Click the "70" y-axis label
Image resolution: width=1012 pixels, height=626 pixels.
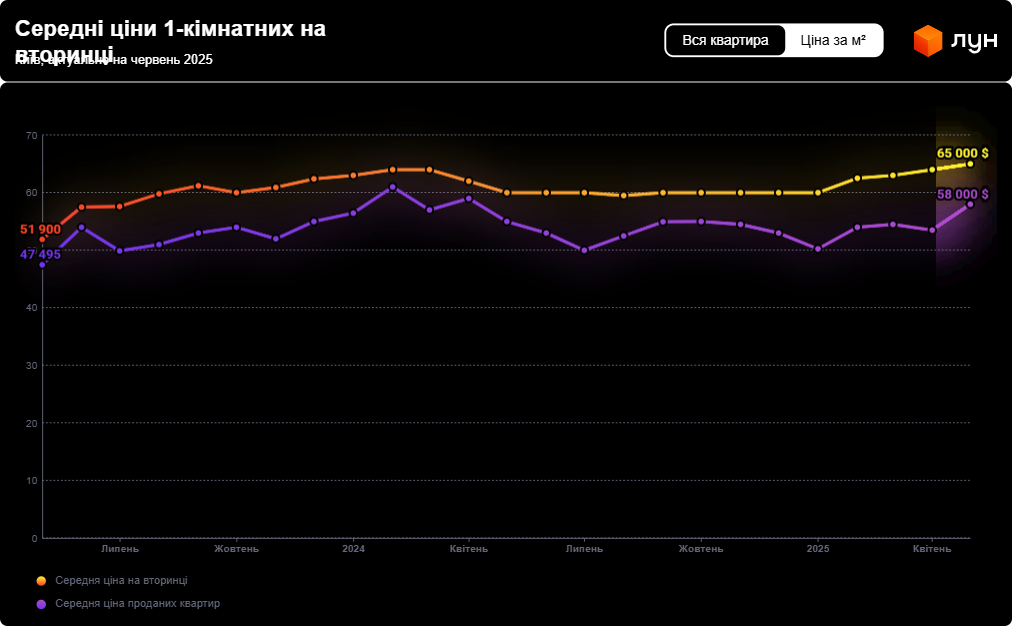31,135
